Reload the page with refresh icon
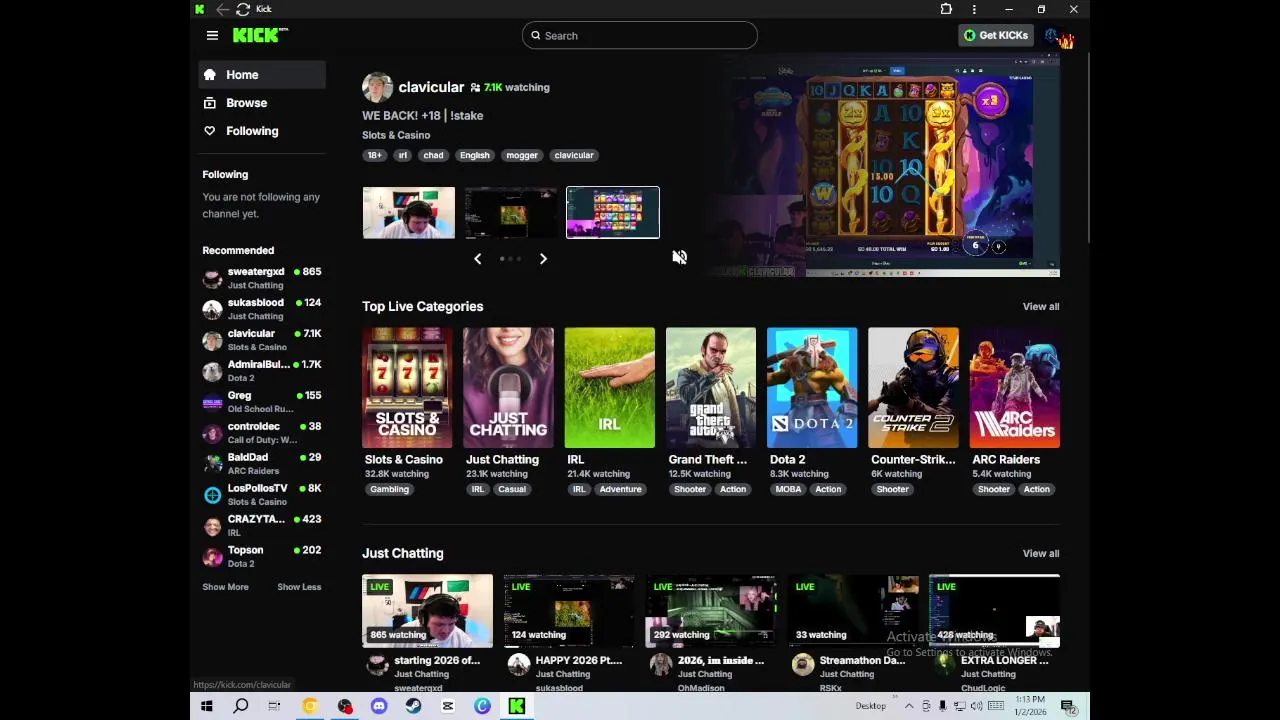1280x720 pixels. (243, 9)
